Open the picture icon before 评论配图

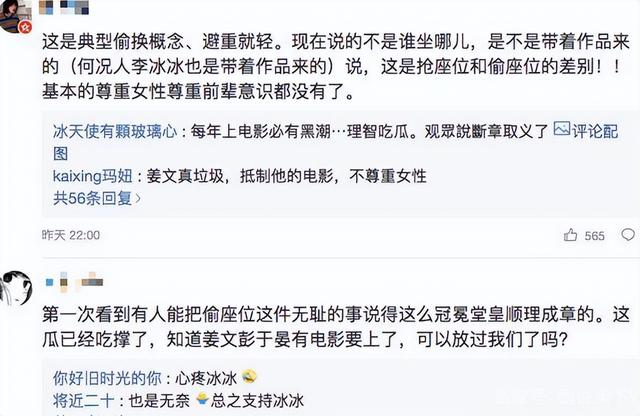tap(562, 129)
